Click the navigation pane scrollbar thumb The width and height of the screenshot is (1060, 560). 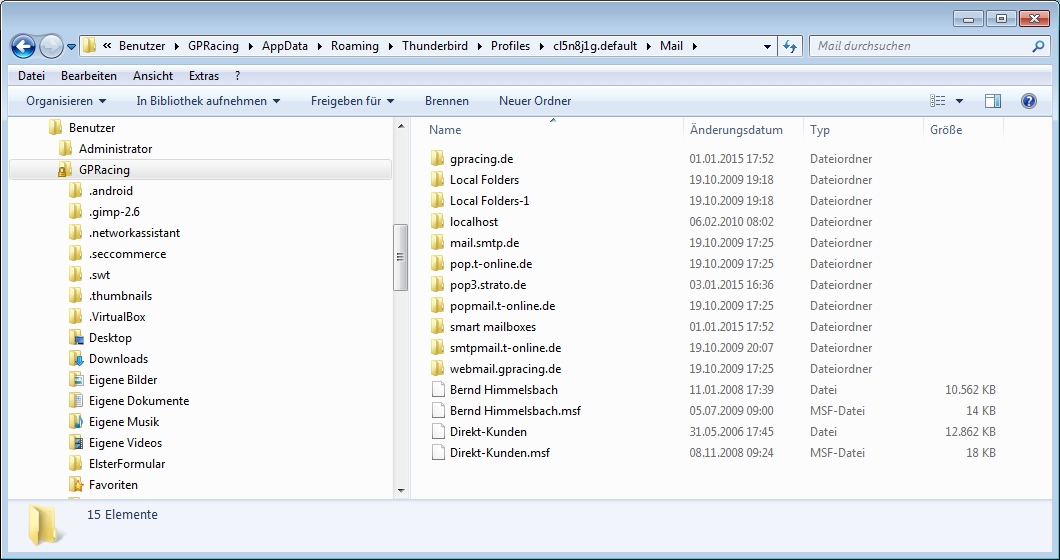coord(401,256)
